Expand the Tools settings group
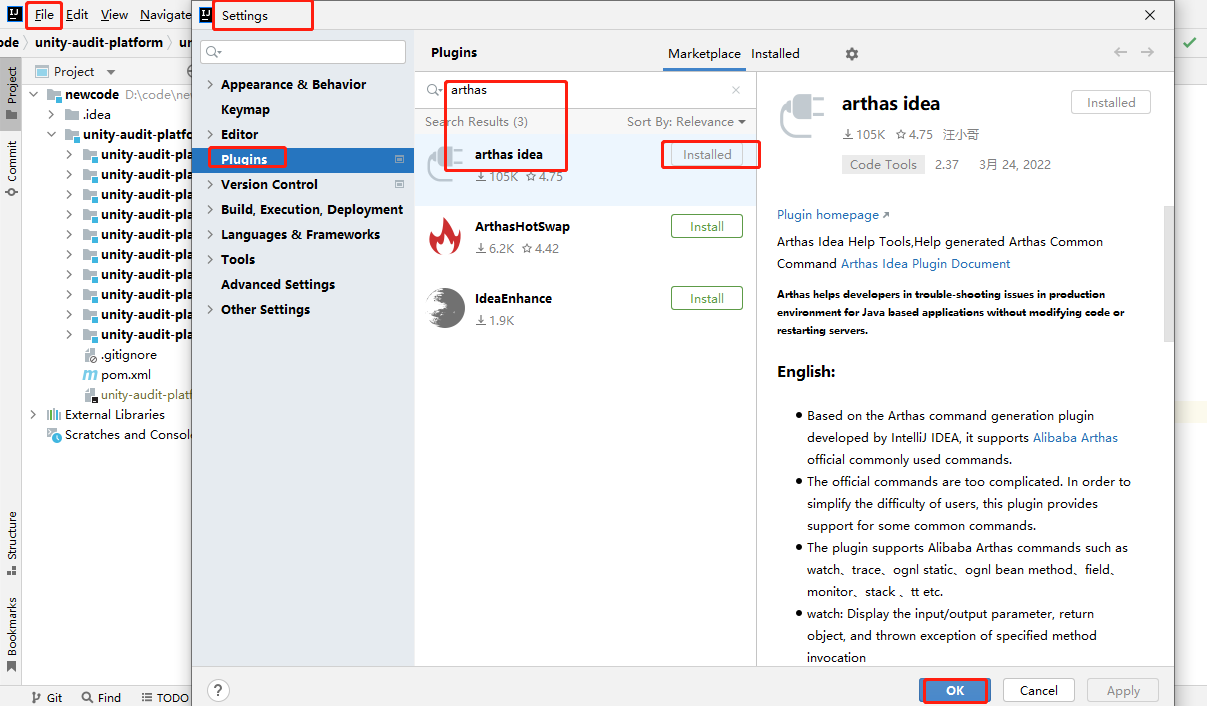Screen dimensions: 1207x706 click(210, 260)
